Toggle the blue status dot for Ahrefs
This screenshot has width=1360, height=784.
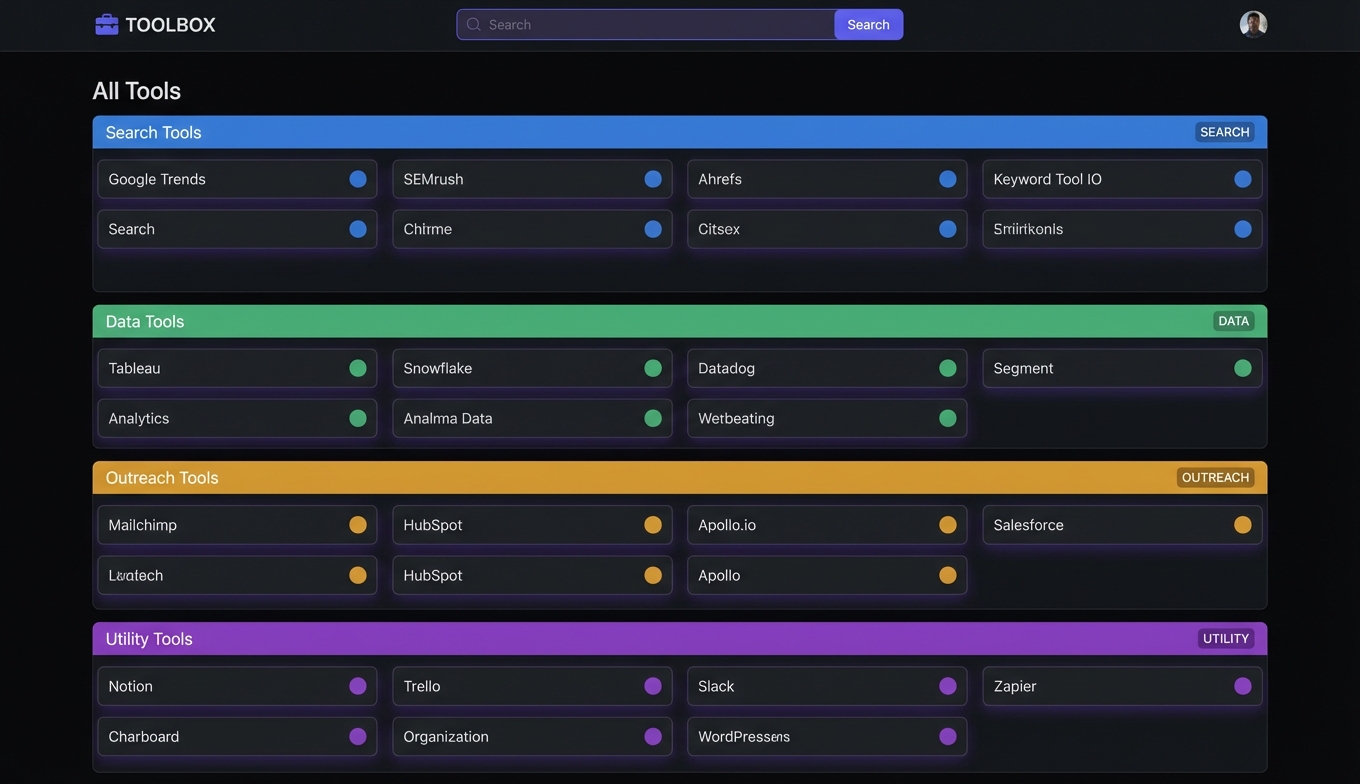click(x=947, y=179)
